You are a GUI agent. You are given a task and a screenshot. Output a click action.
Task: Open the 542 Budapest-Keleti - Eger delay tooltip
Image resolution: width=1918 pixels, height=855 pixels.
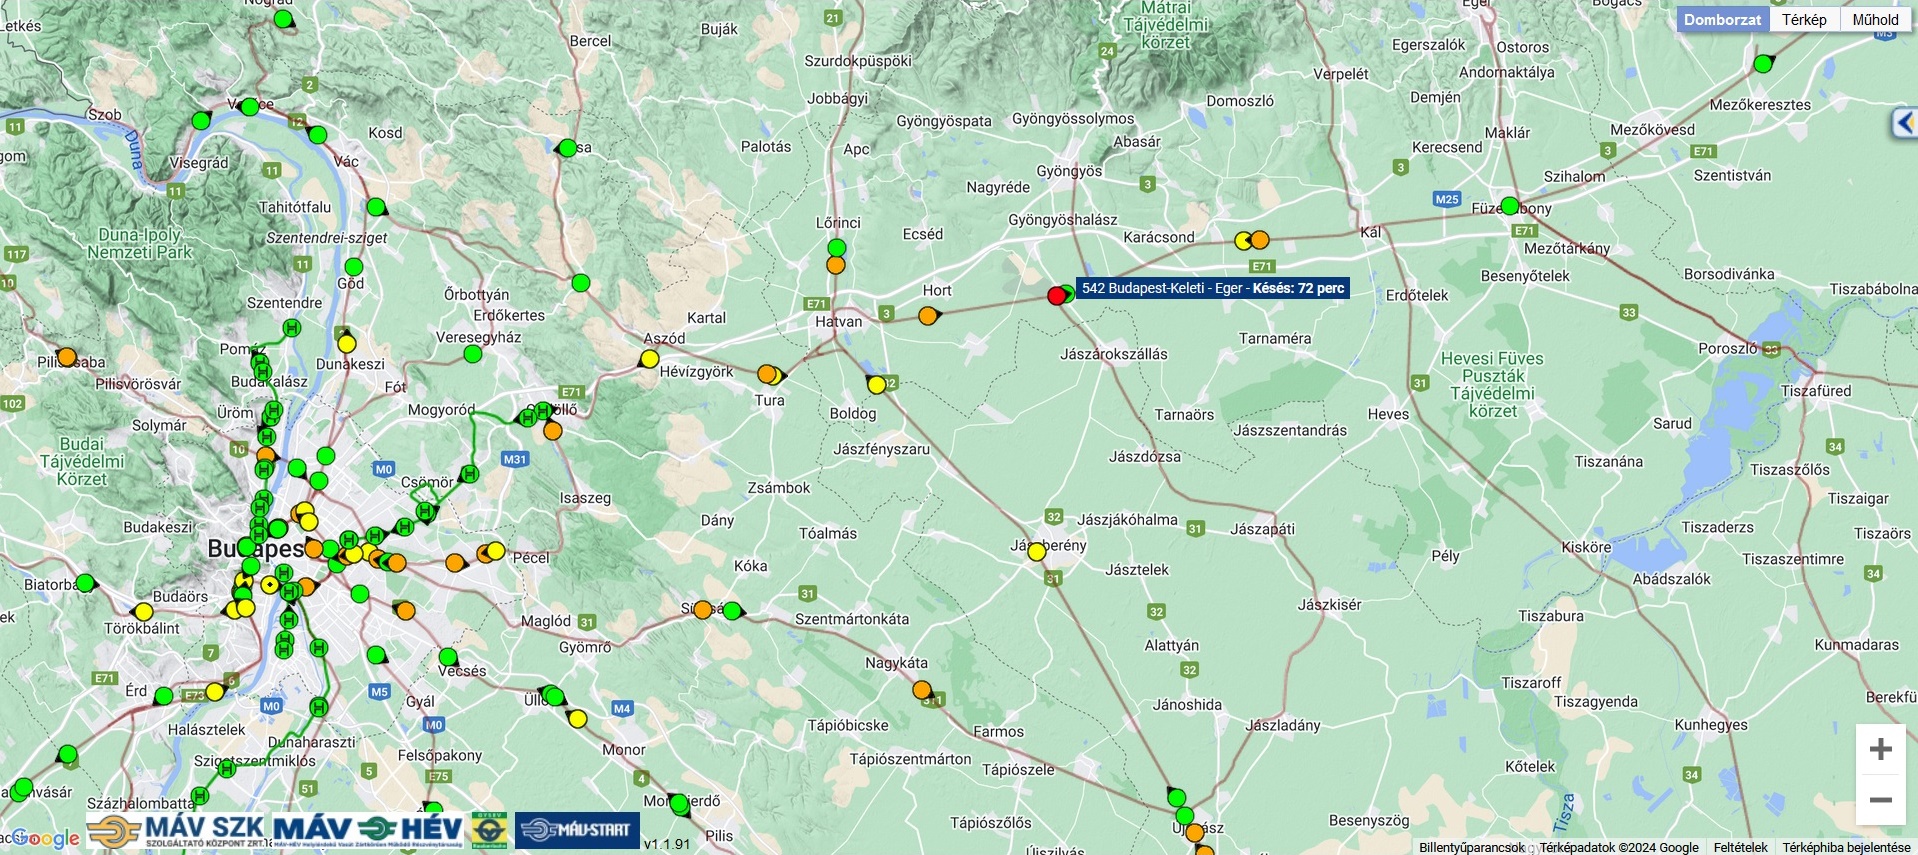tap(1213, 288)
